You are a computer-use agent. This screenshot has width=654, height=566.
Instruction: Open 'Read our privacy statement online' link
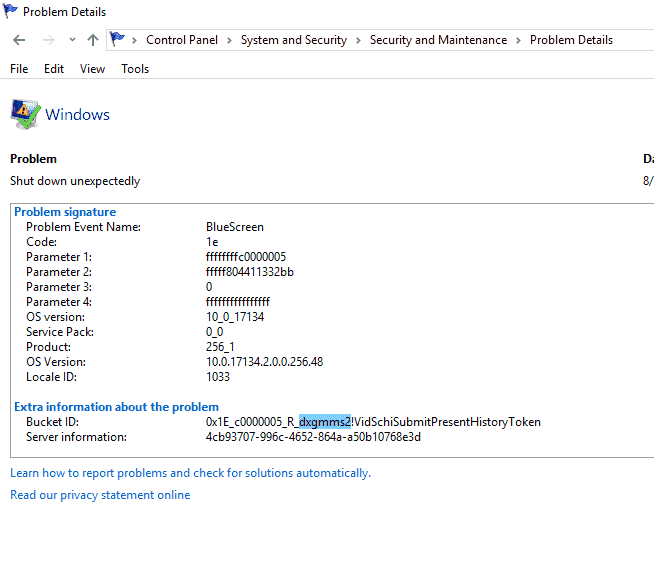click(100, 495)
